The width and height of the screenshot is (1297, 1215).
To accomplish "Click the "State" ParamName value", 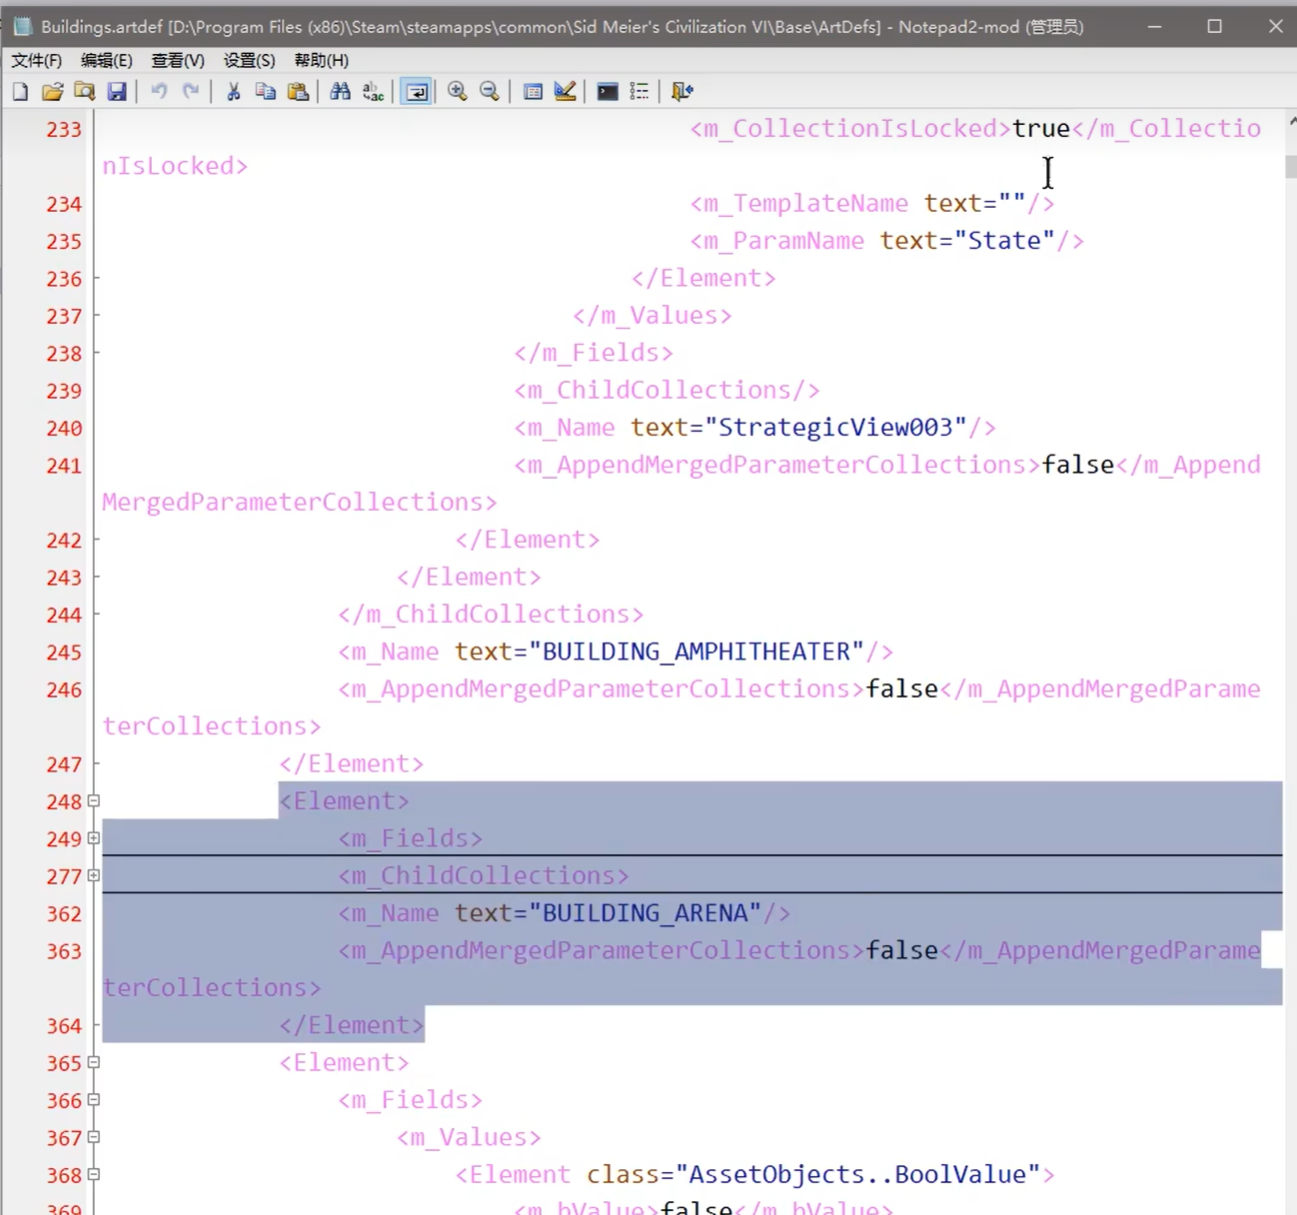I will click(x=1005, y=241).
